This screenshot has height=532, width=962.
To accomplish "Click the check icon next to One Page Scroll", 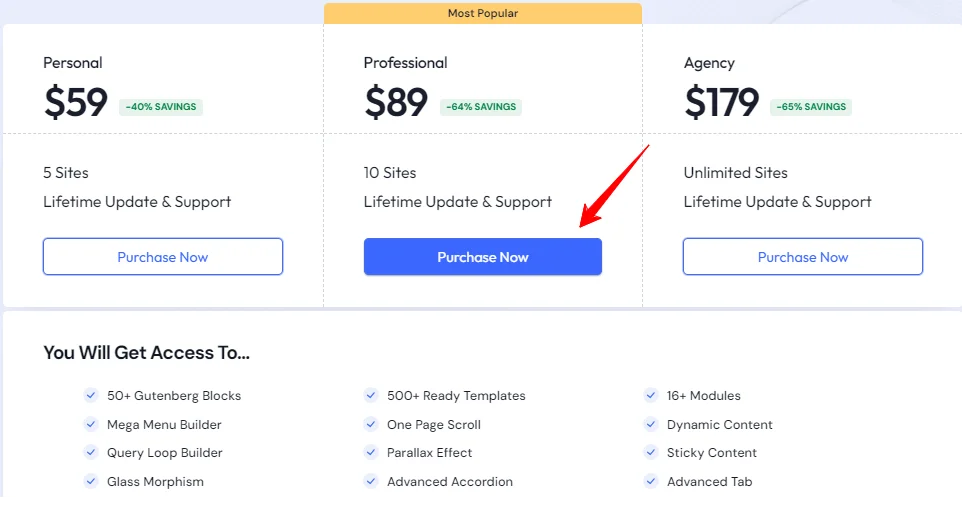I will click(x=371, y=424).
